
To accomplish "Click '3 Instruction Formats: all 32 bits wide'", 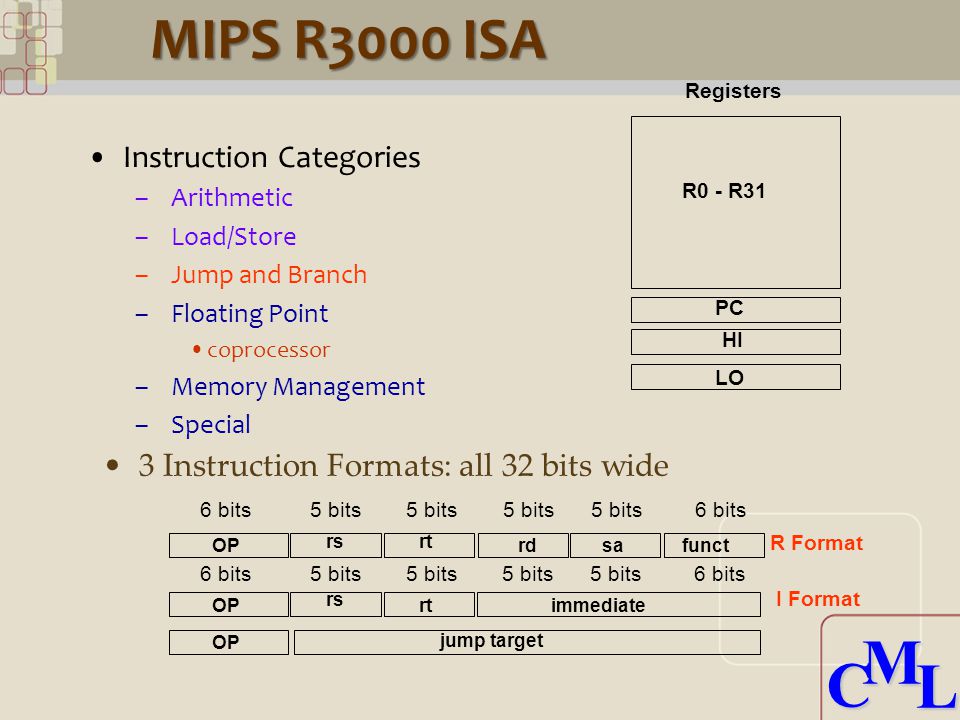I will (x=403, y=465).
